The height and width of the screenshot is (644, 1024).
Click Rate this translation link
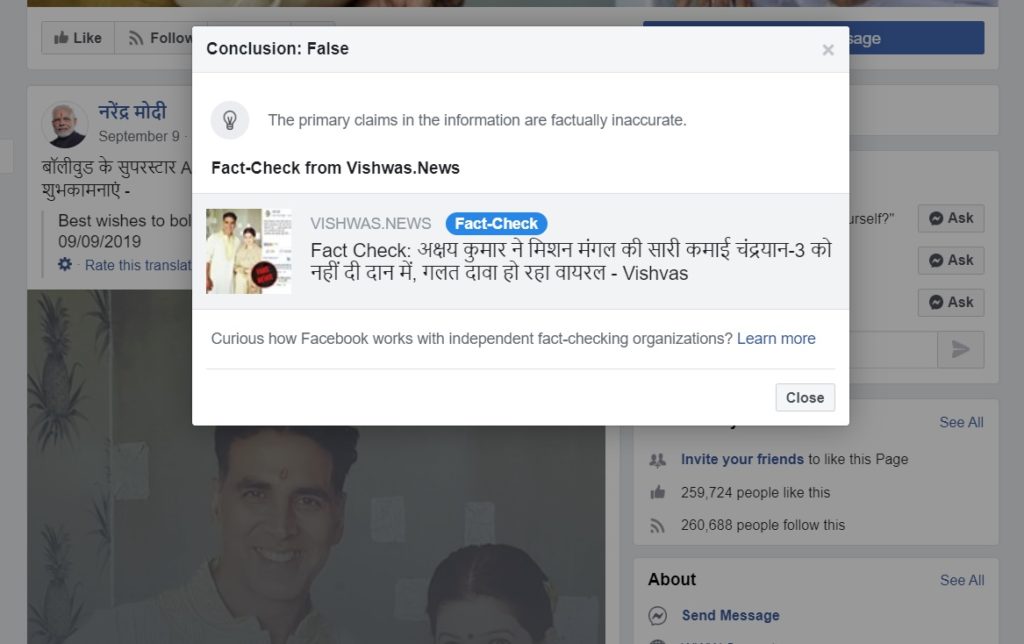[x=138, y=265]
